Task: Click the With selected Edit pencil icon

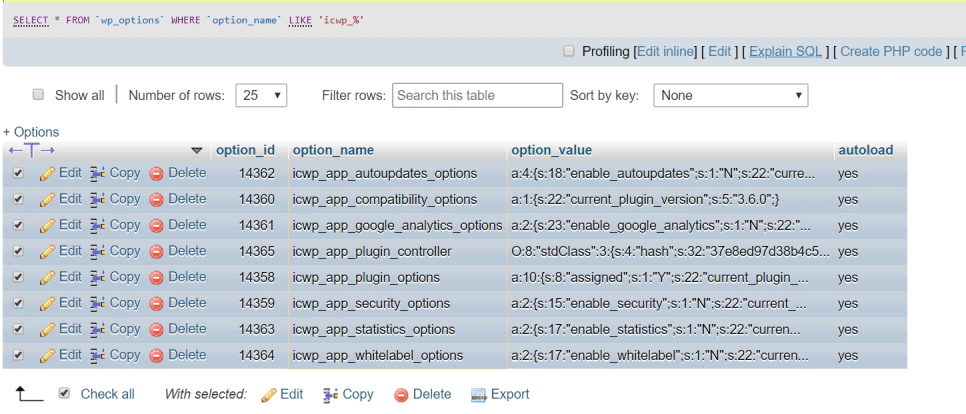Action: tap(269, 395)
